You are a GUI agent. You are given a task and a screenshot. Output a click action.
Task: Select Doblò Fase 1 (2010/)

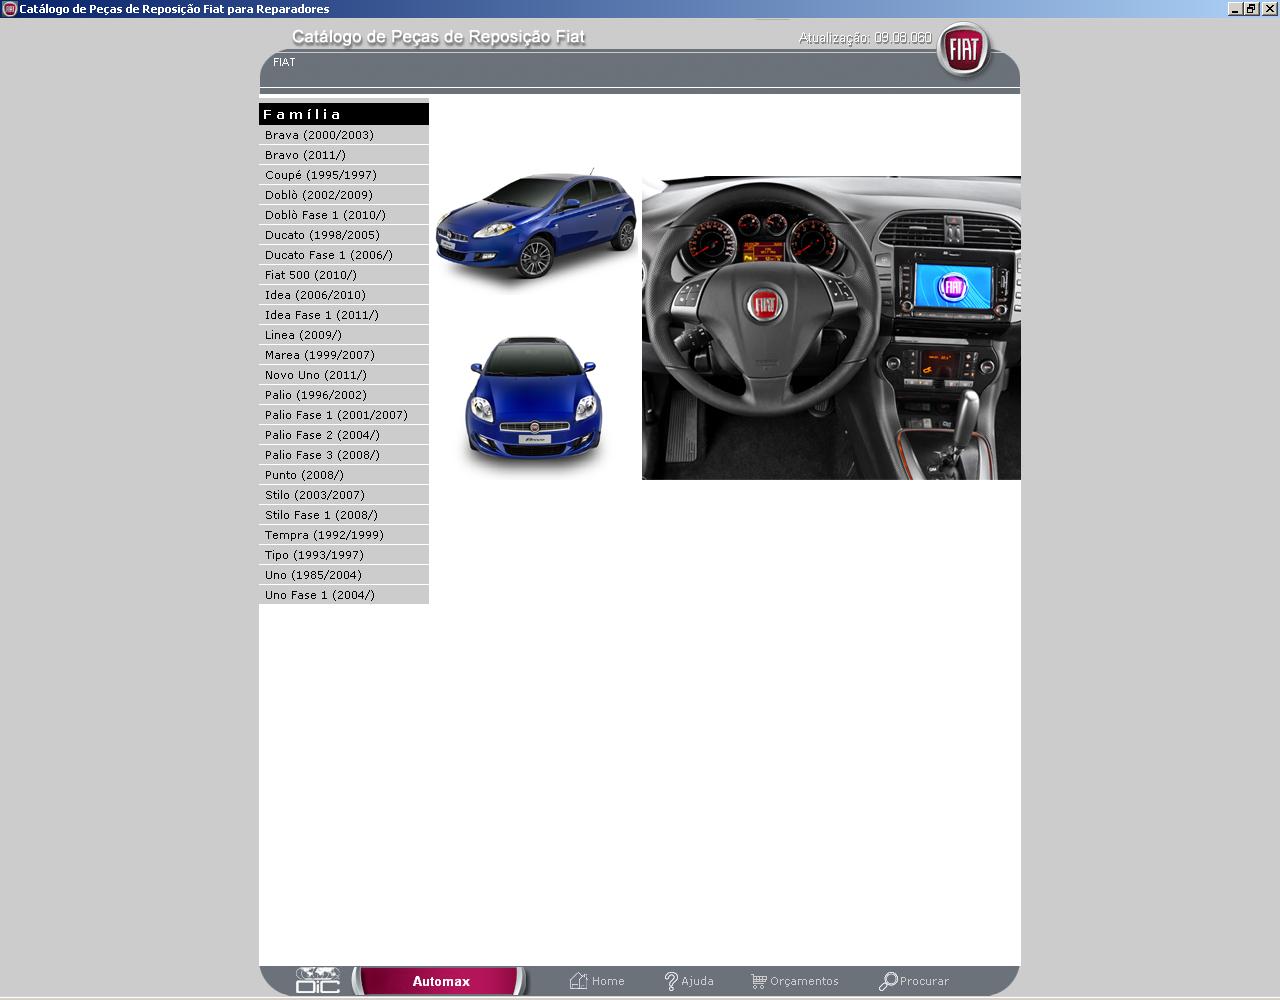(344, 215)
